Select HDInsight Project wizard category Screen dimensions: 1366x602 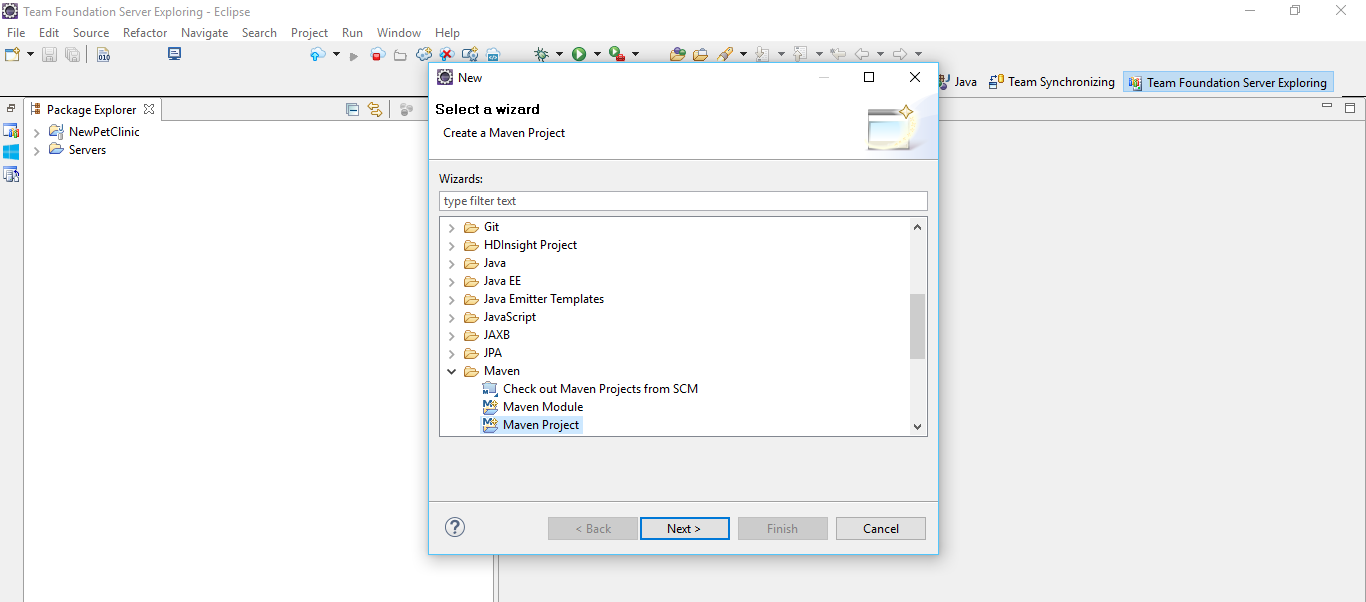[x=530, y=245]
